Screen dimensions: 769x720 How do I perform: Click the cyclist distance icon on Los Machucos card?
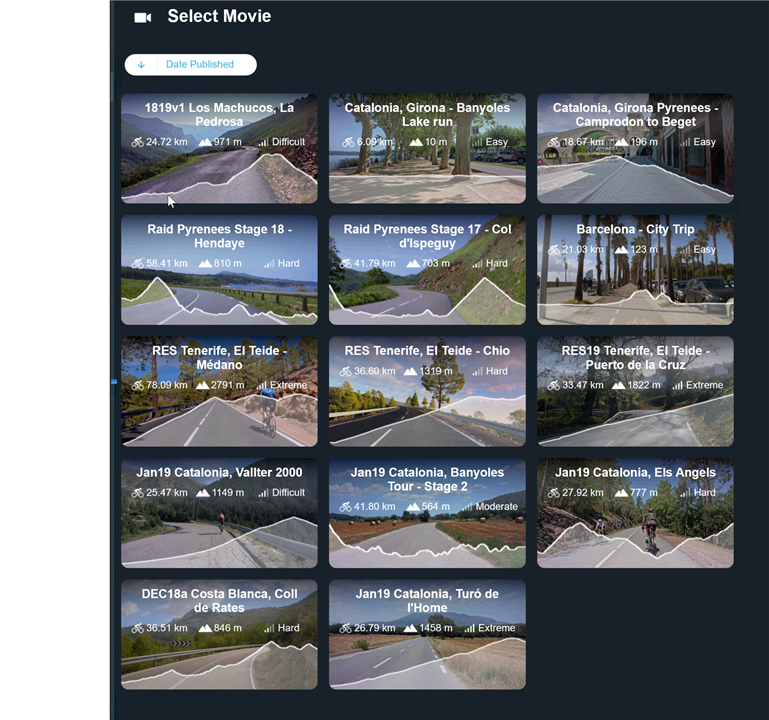(137, 142)
